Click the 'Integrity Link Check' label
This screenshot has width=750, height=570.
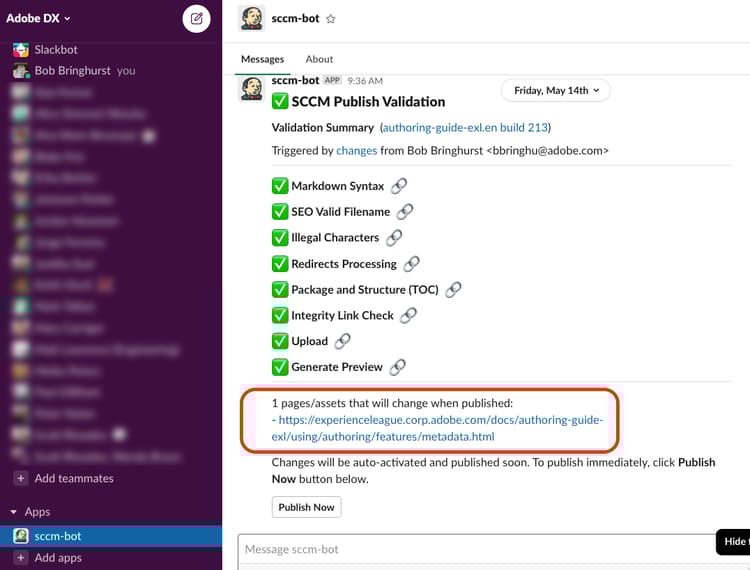click(x=342, y=316)
